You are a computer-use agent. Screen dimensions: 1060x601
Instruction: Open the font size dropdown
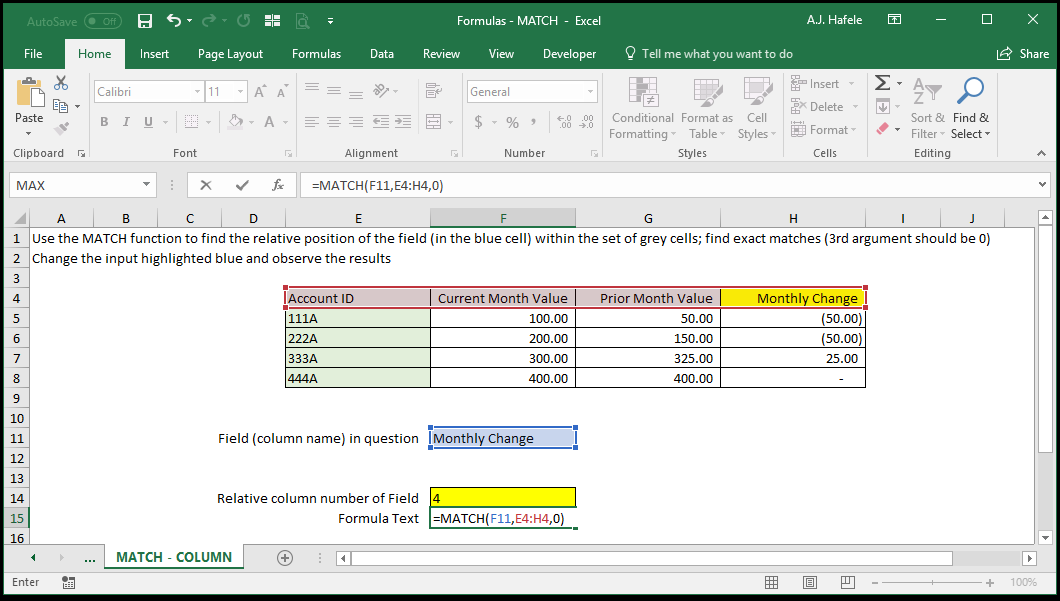tap(240, 92)
